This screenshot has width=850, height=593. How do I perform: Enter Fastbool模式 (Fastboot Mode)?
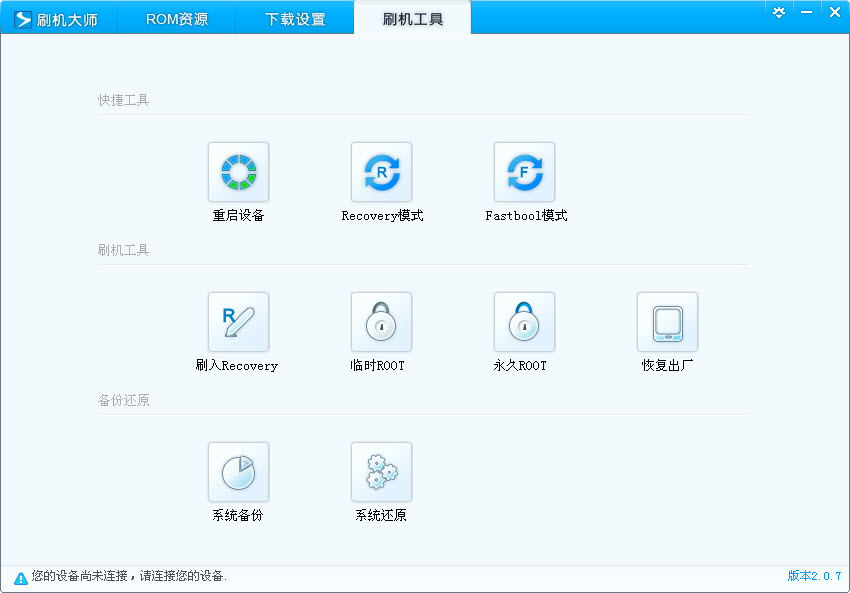523,182
